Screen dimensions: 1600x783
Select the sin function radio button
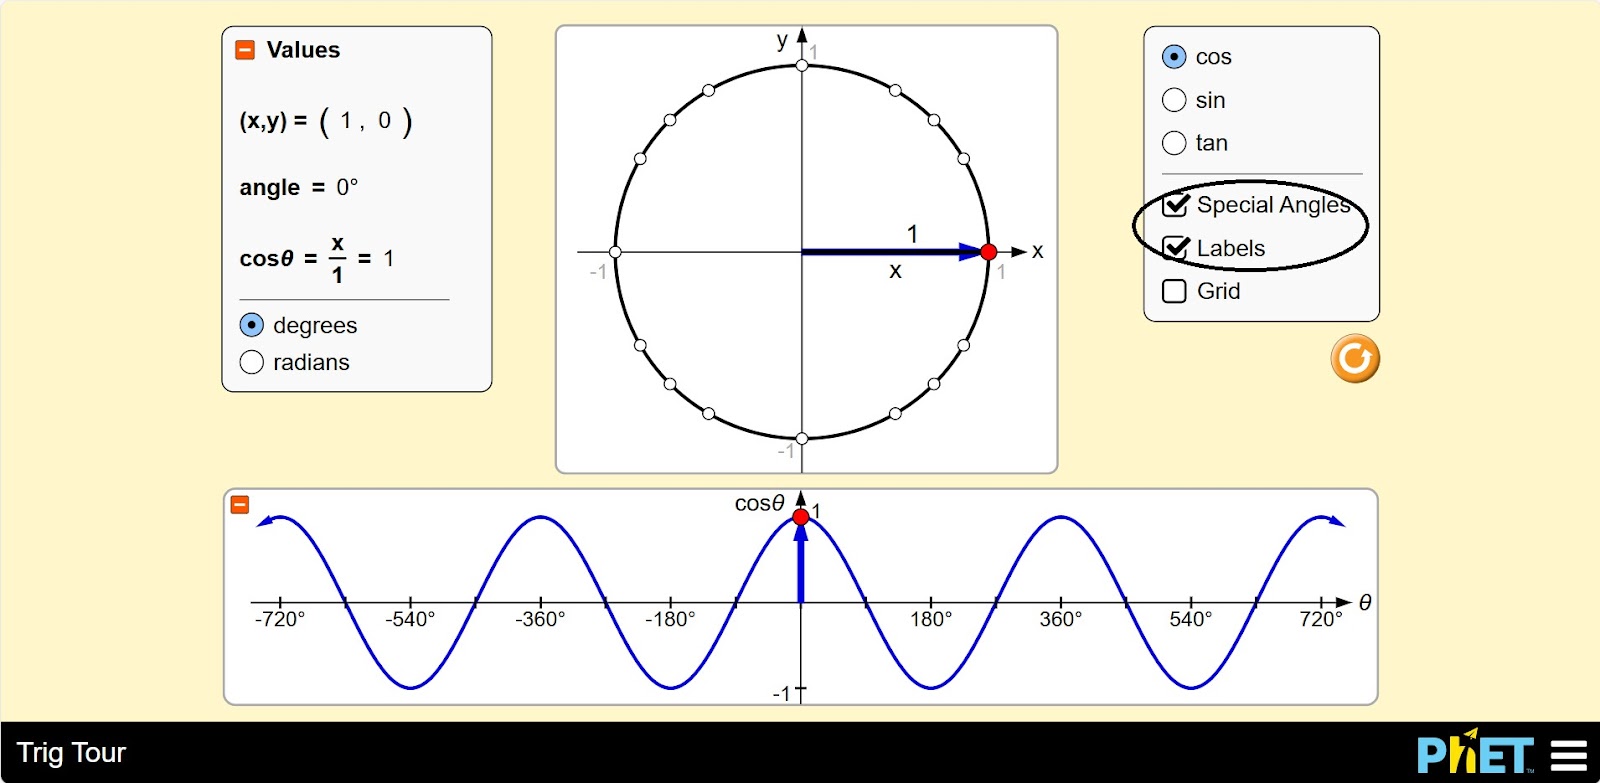click(x=1174, y=100)
